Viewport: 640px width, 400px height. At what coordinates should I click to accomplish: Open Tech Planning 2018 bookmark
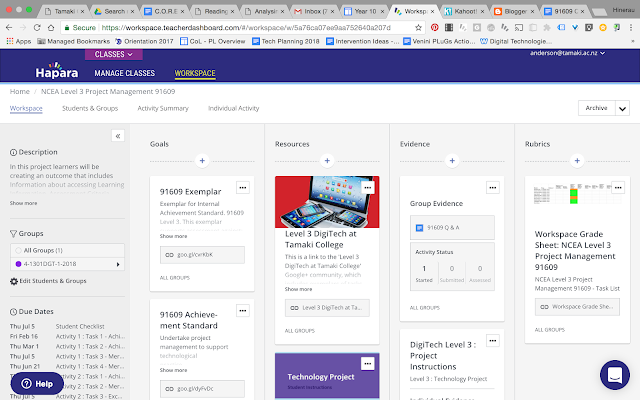click(286, 41)
